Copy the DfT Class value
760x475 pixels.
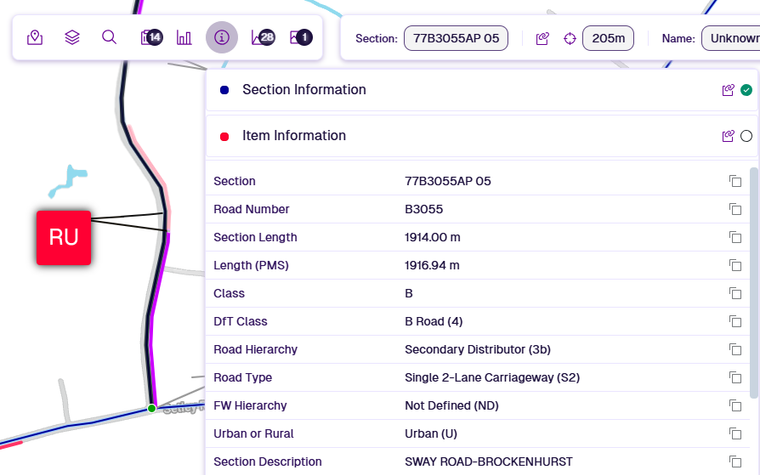coord(735,322)
